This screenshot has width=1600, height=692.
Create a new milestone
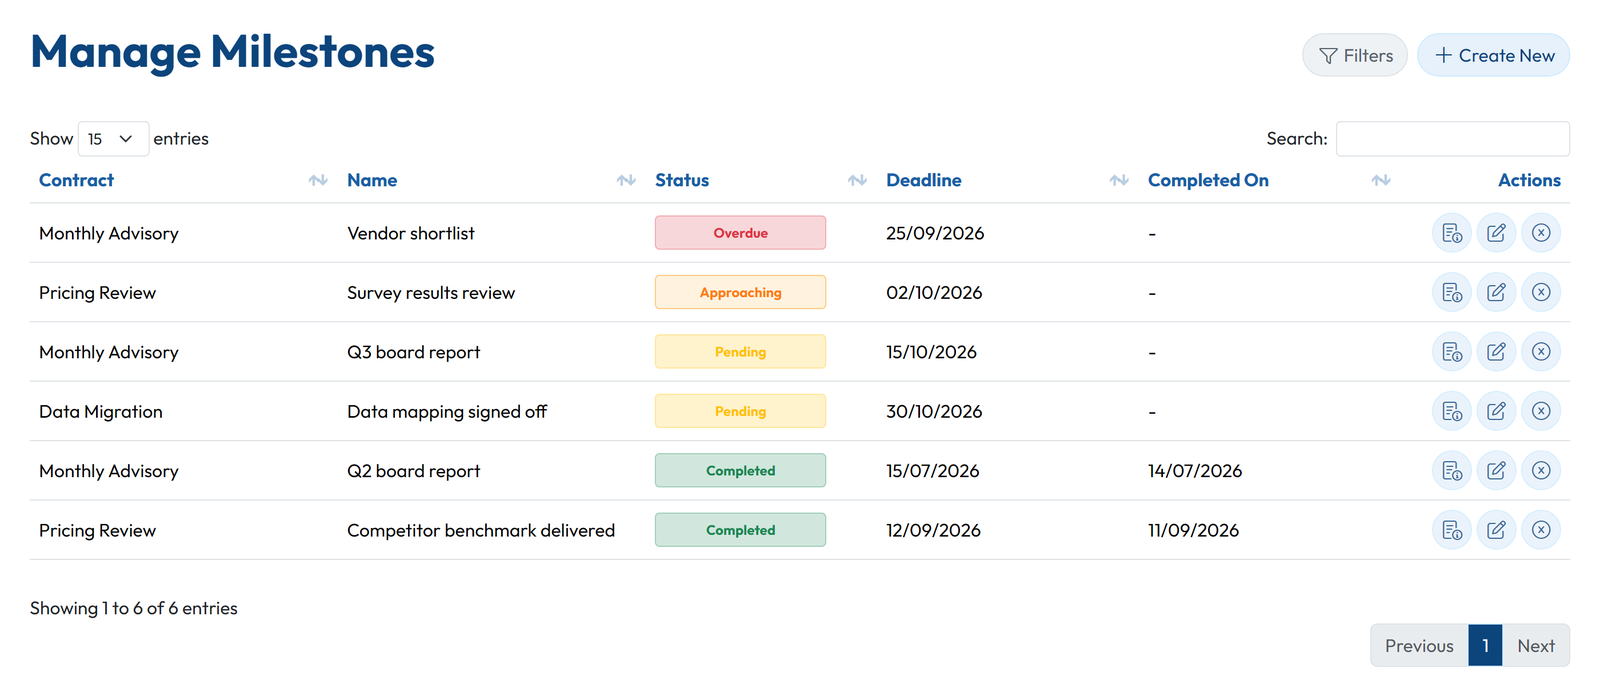tap(1494, 55)
